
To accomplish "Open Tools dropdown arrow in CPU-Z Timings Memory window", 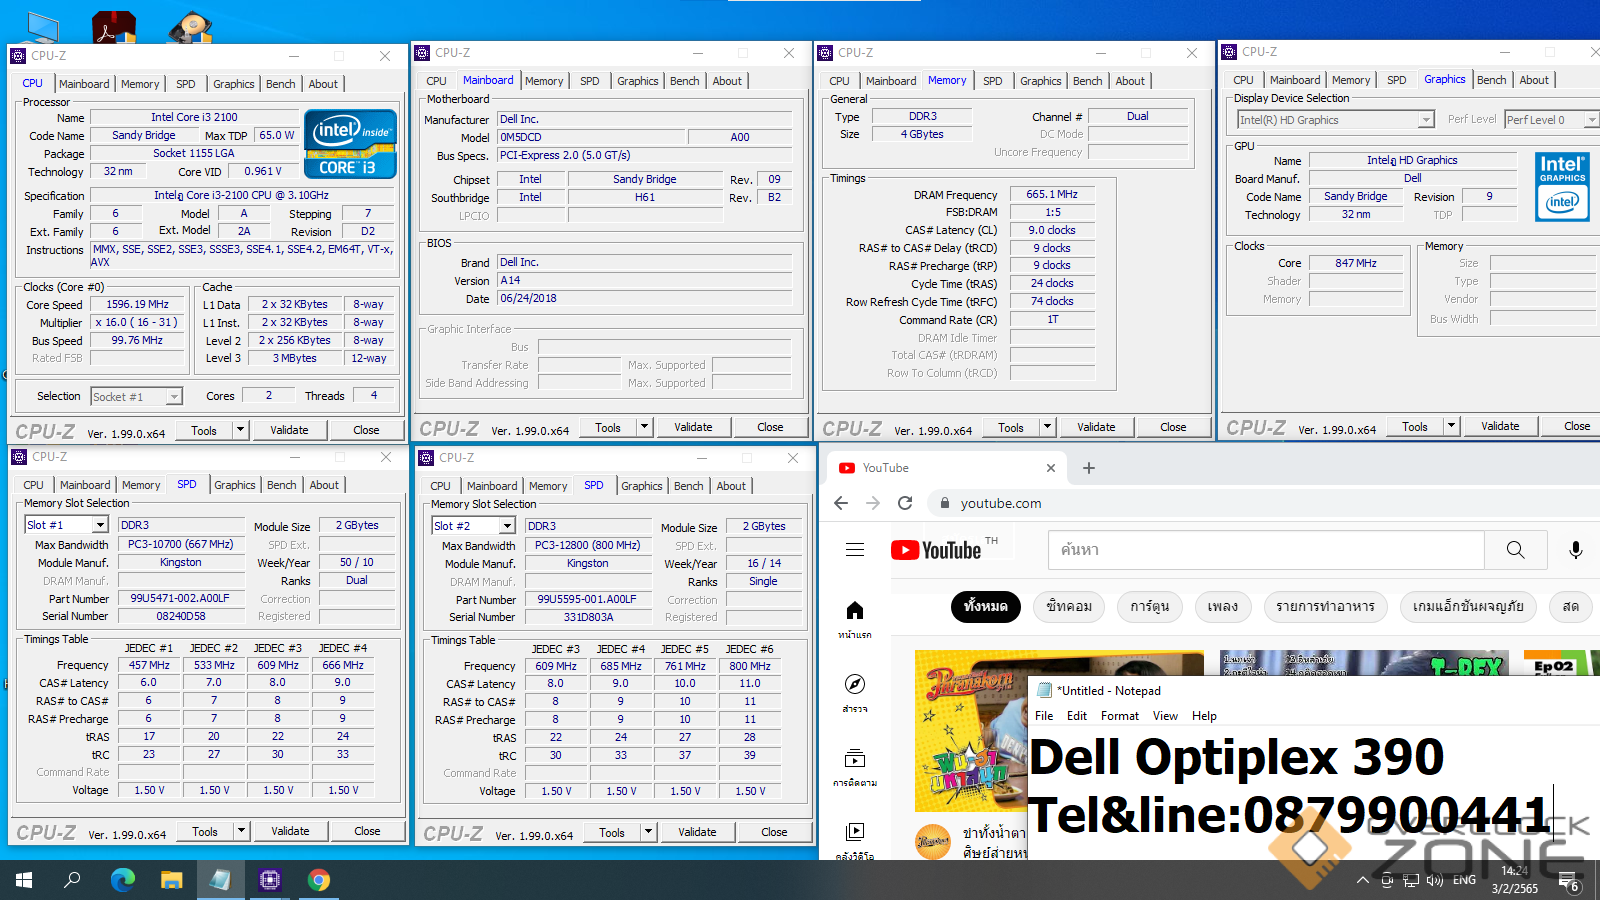I will (x=1047, y=427).
